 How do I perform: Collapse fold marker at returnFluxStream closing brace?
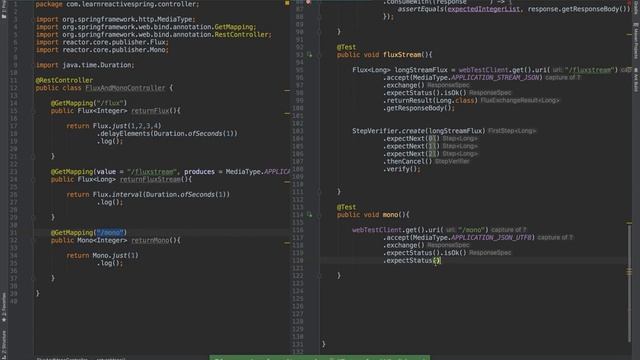[33, 217]
